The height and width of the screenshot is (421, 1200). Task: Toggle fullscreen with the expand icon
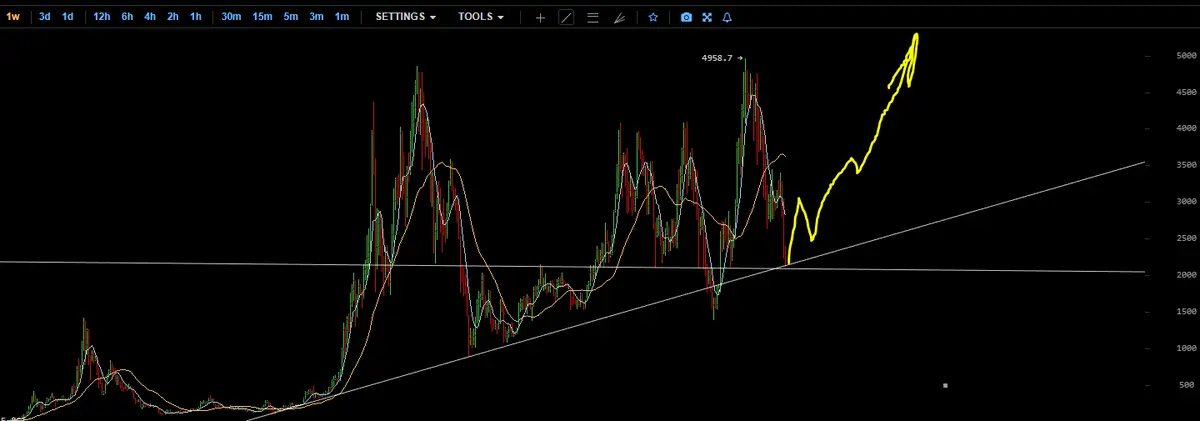tap(707, 17)
